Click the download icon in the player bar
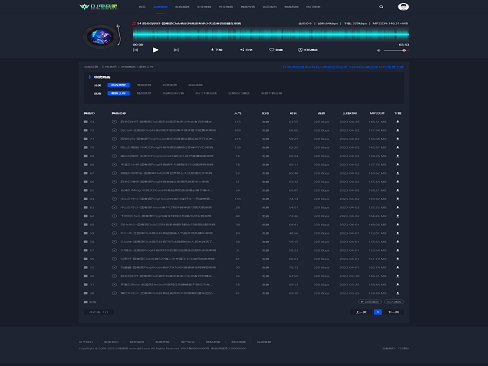This screenshot has height=366, width=488. (212, 50)
